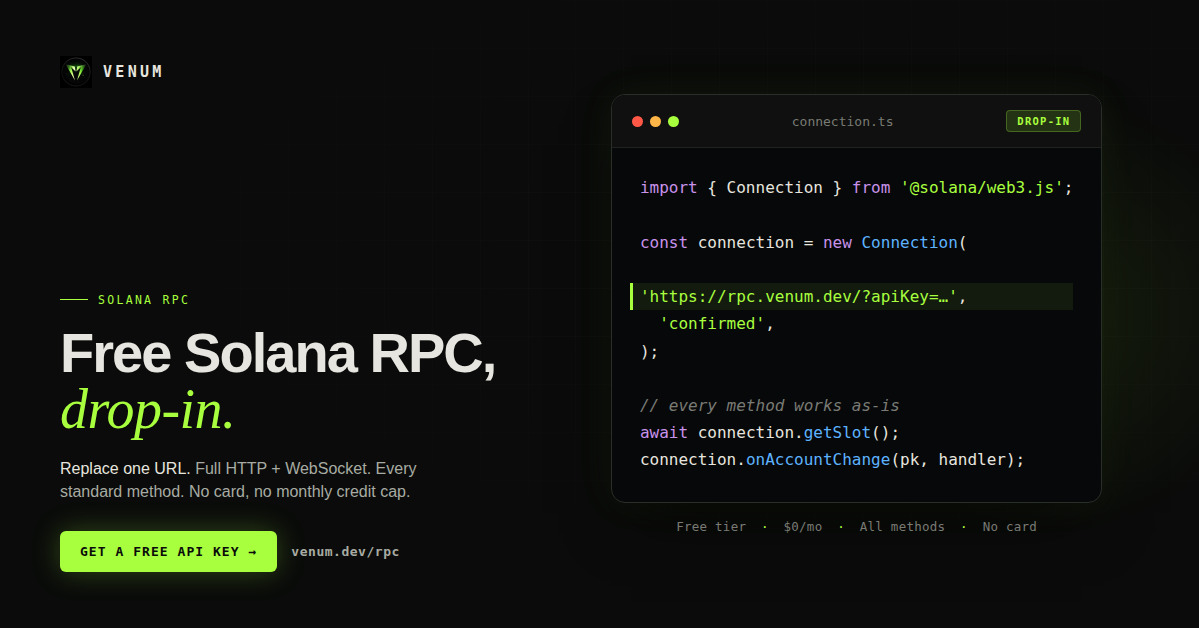Click the highlighted rpc.venum.dev URL line

click(x=851, y=297)
